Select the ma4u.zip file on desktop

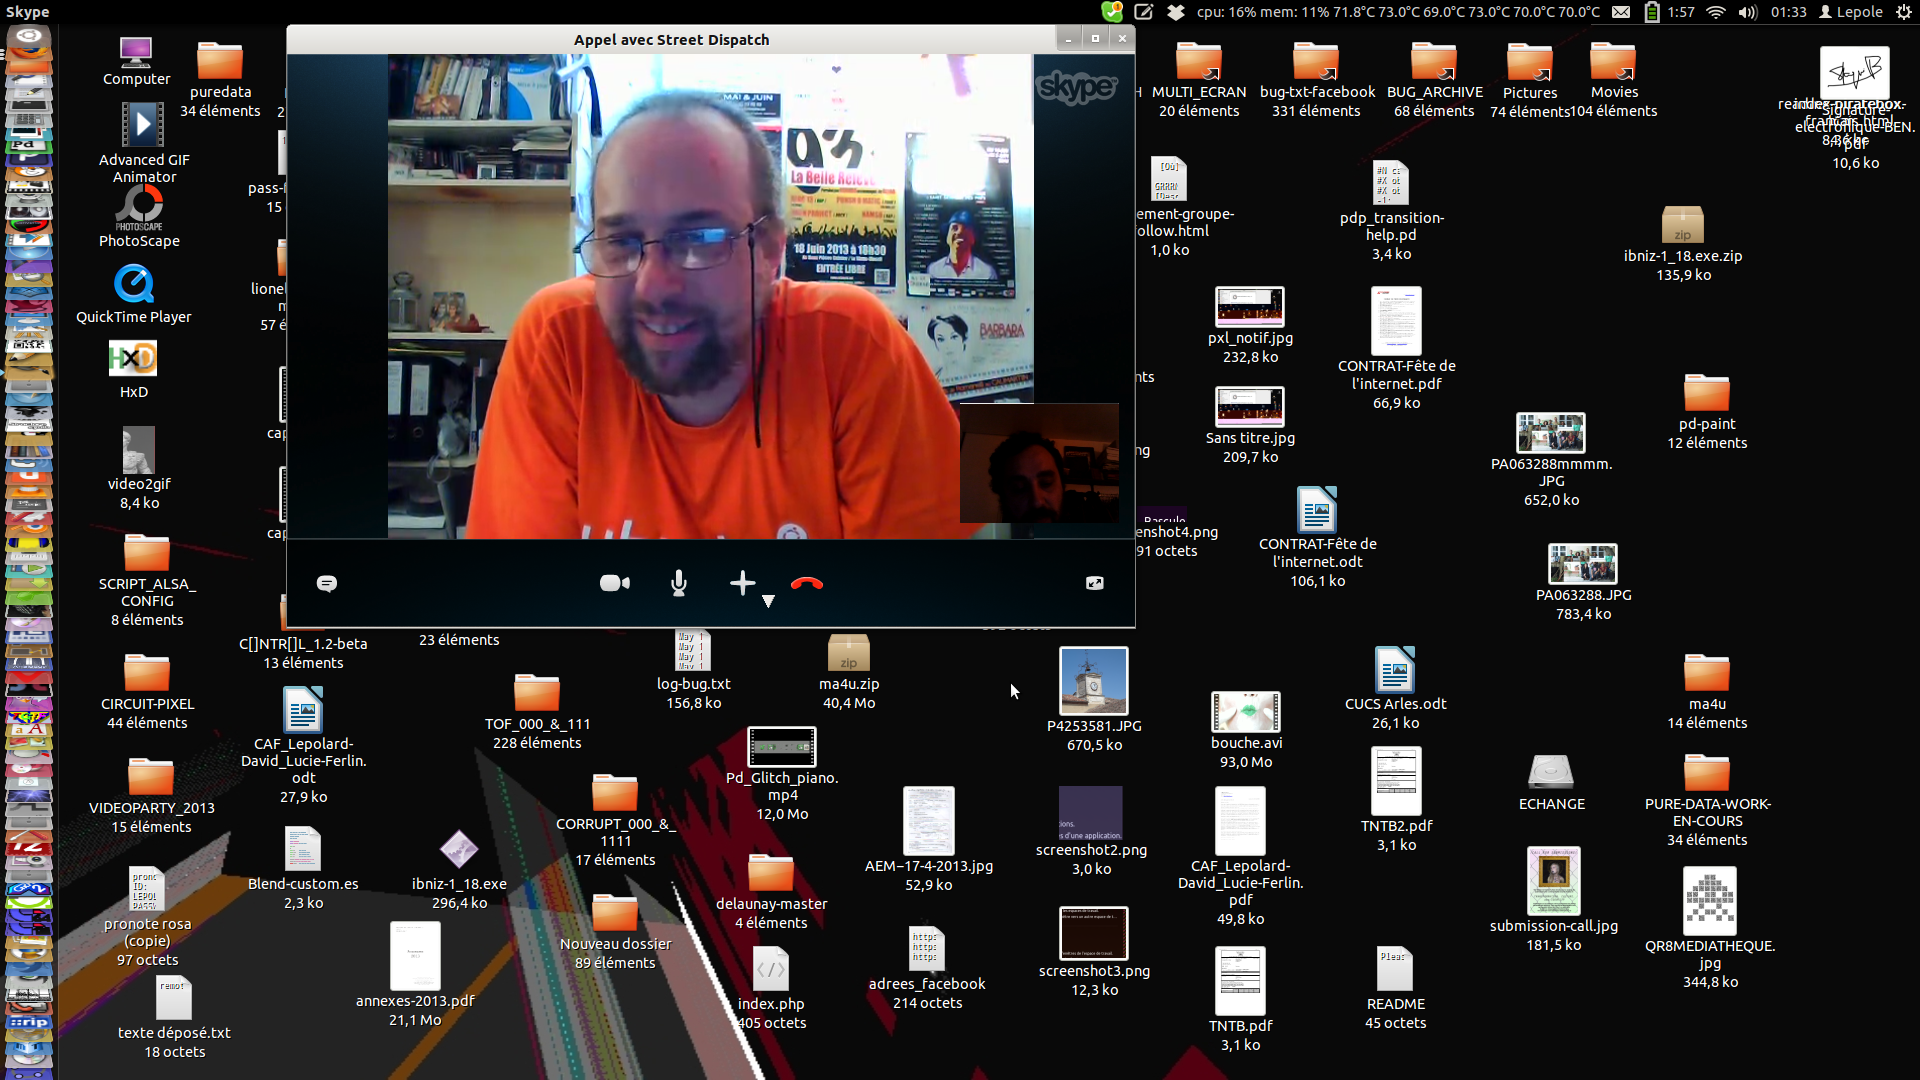click(848, 655)
